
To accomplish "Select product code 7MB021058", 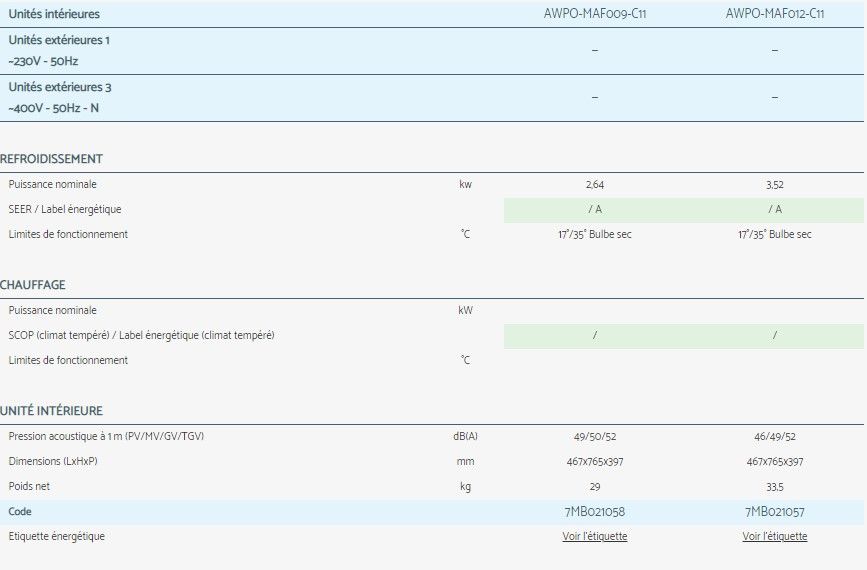I will [595, 512].
